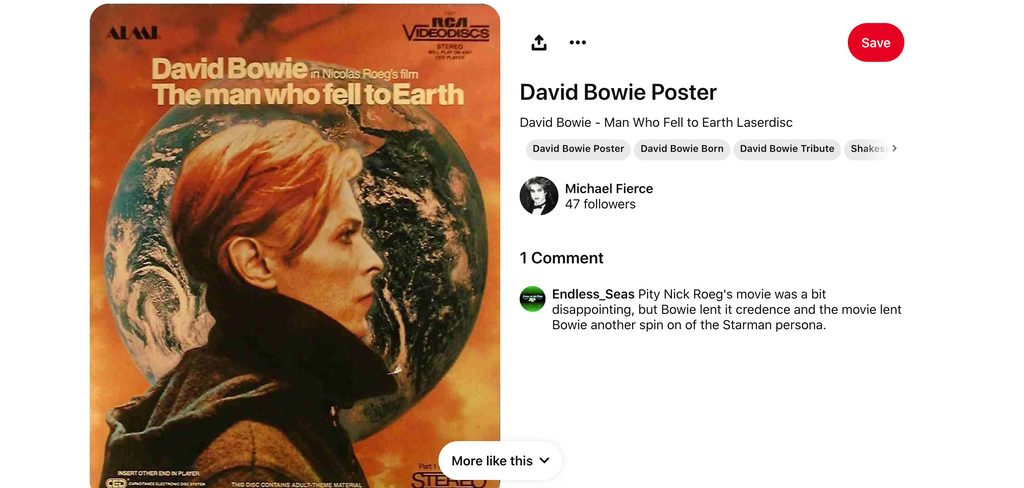The width and height of the screenshot is (1024, 488).
Task: Select the David Bowie Born tag
Action: point(682,149)
